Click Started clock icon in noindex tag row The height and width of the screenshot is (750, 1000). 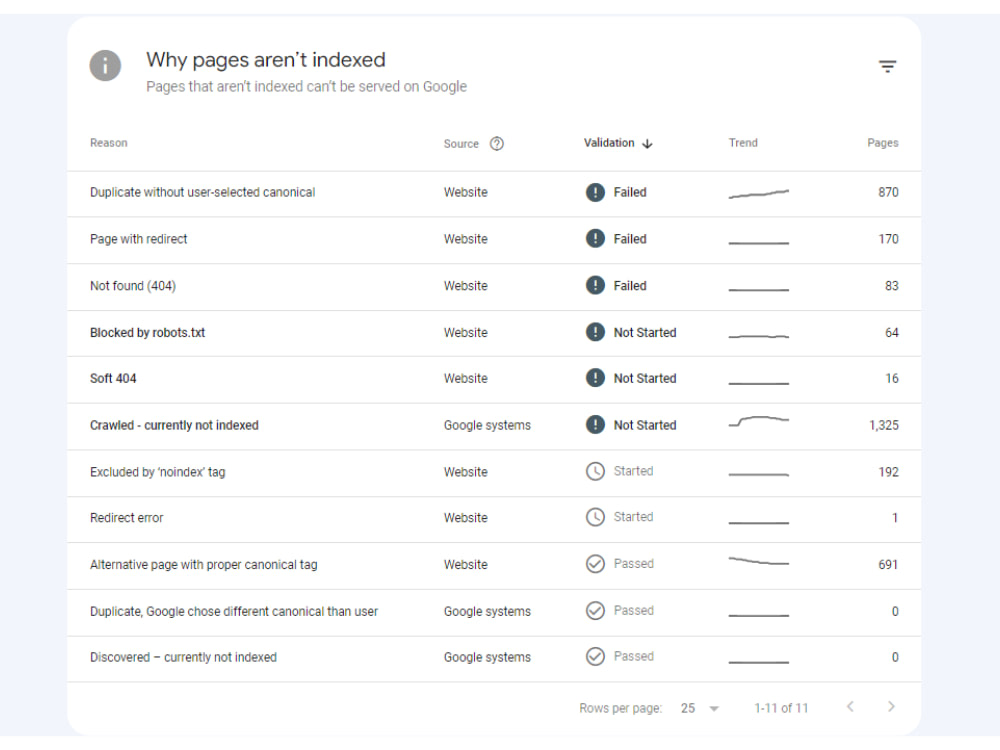(x=595, y=471)
